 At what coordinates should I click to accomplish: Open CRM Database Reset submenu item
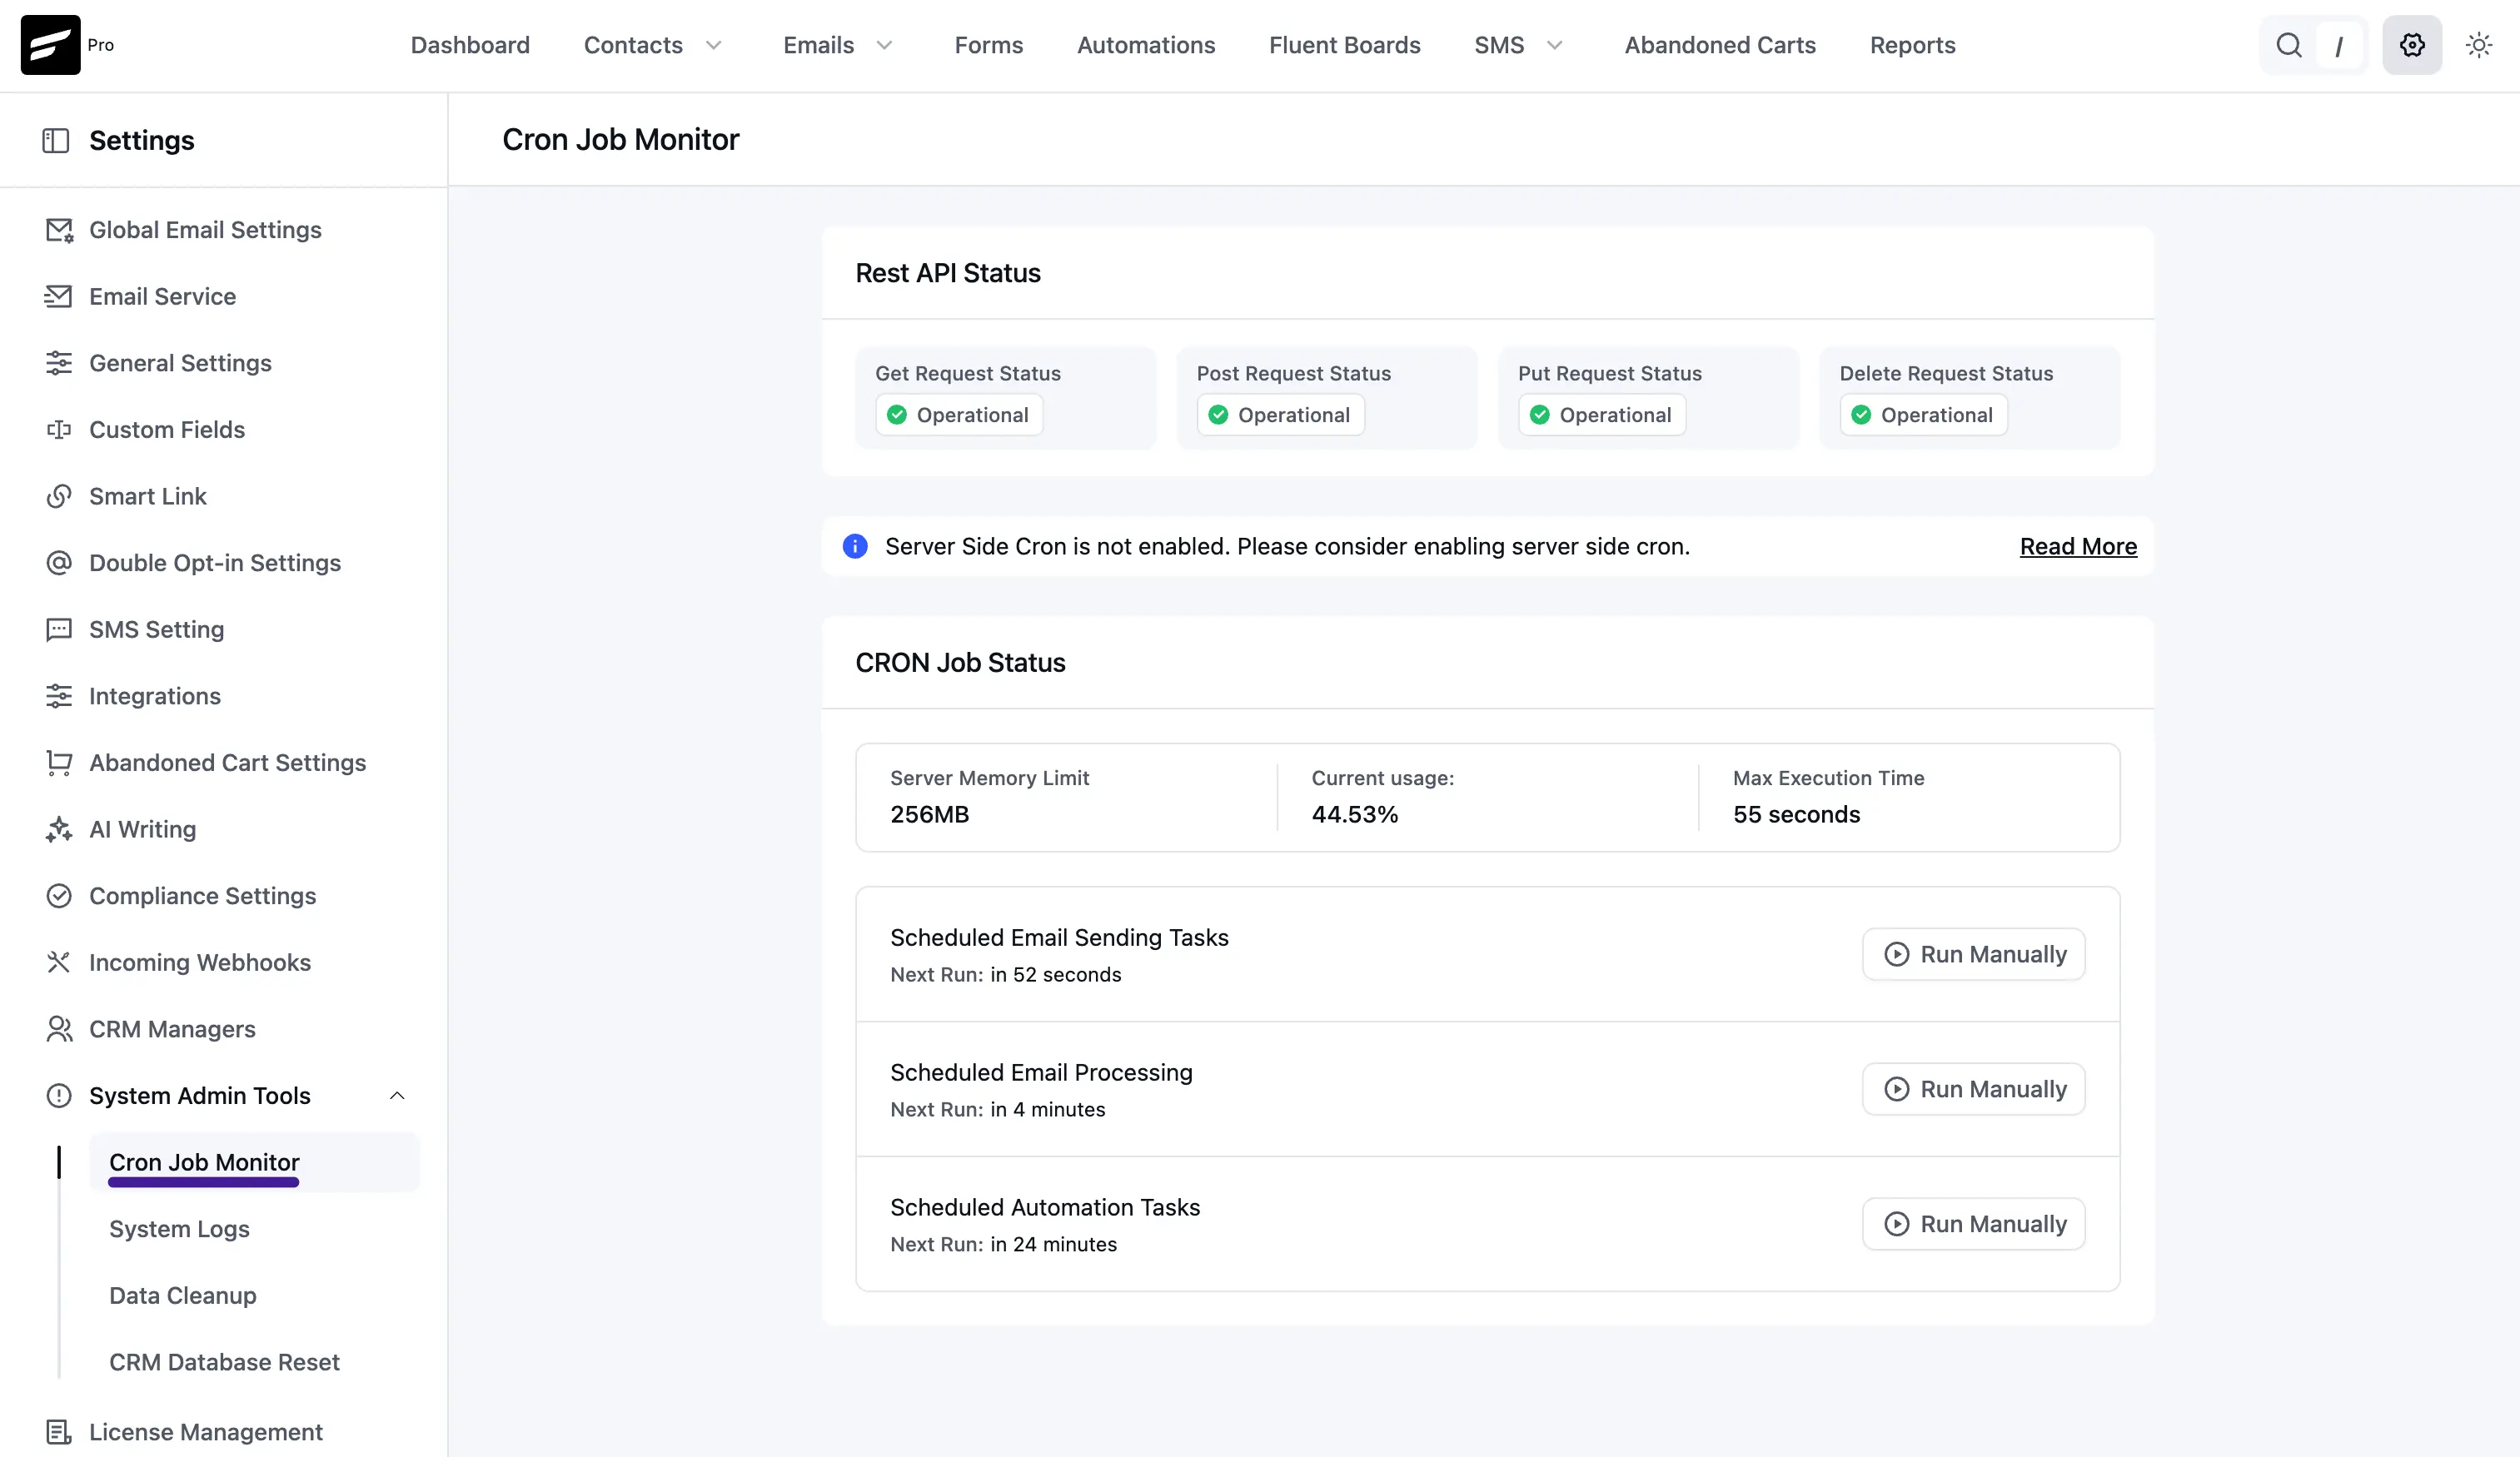224,1362
